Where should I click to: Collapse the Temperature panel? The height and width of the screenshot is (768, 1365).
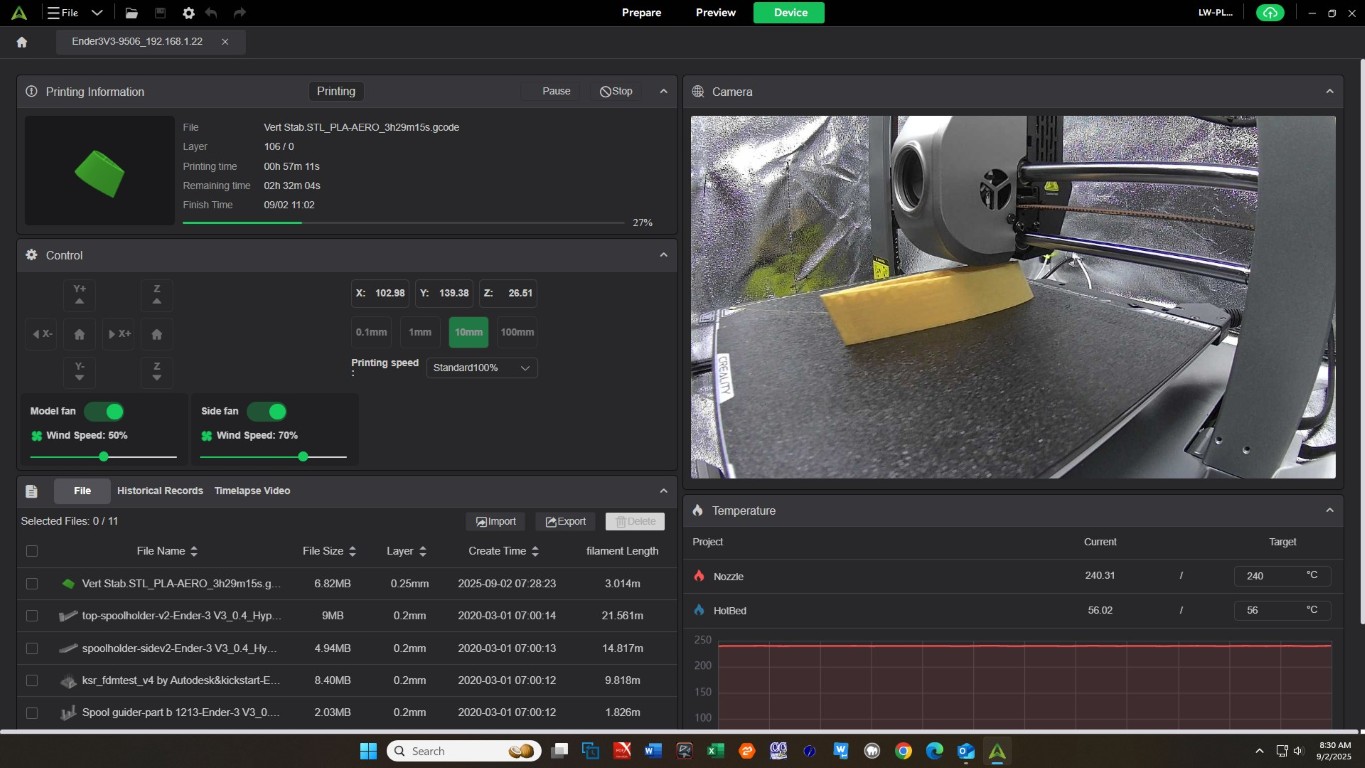click(1329, 510)
